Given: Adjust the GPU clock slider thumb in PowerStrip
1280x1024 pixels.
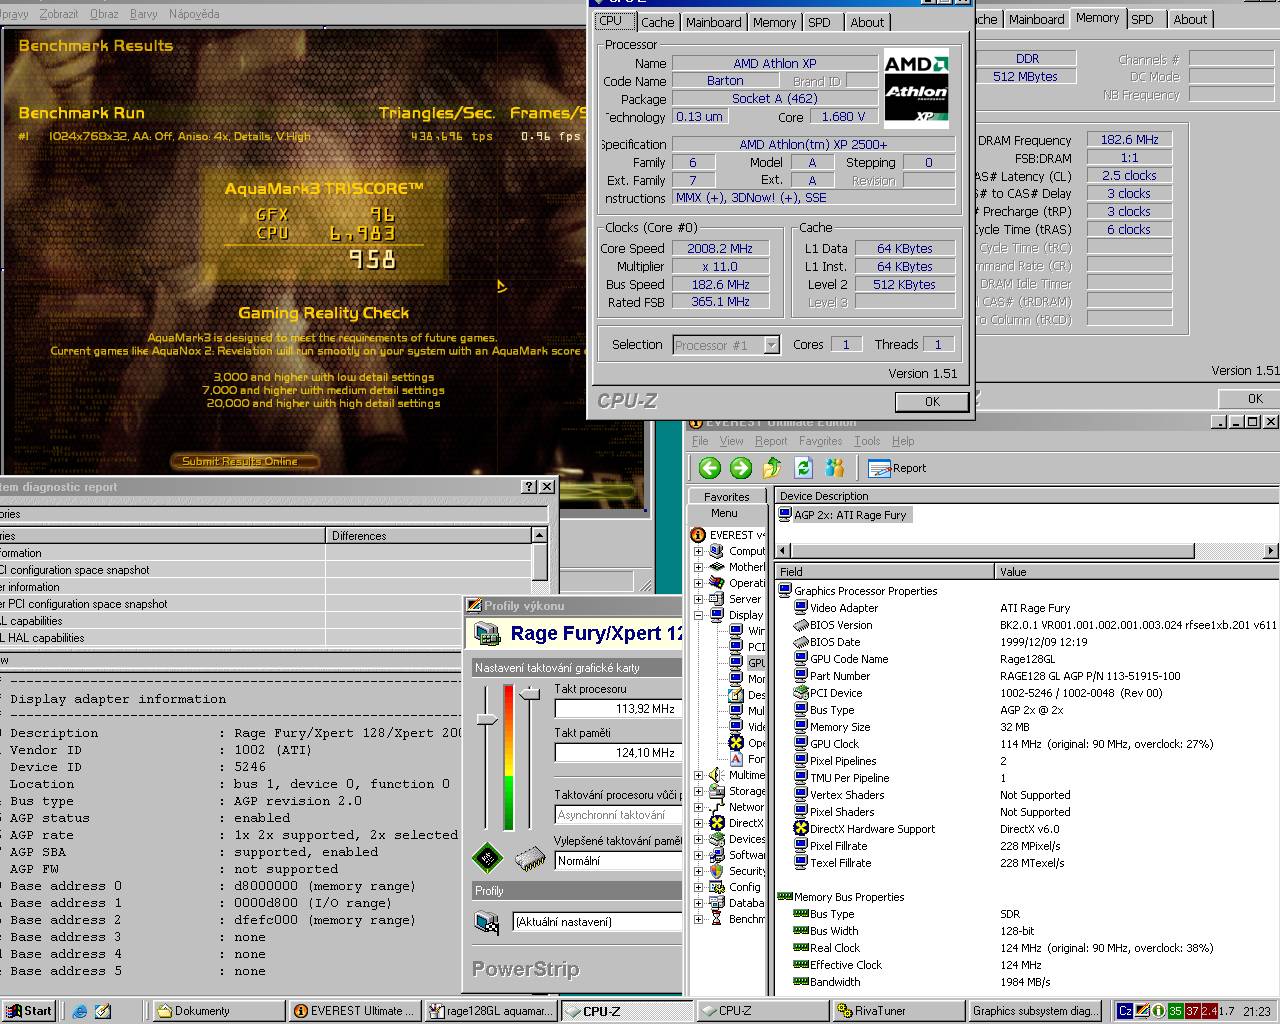Looking at the screenshot, I should 487,720.
